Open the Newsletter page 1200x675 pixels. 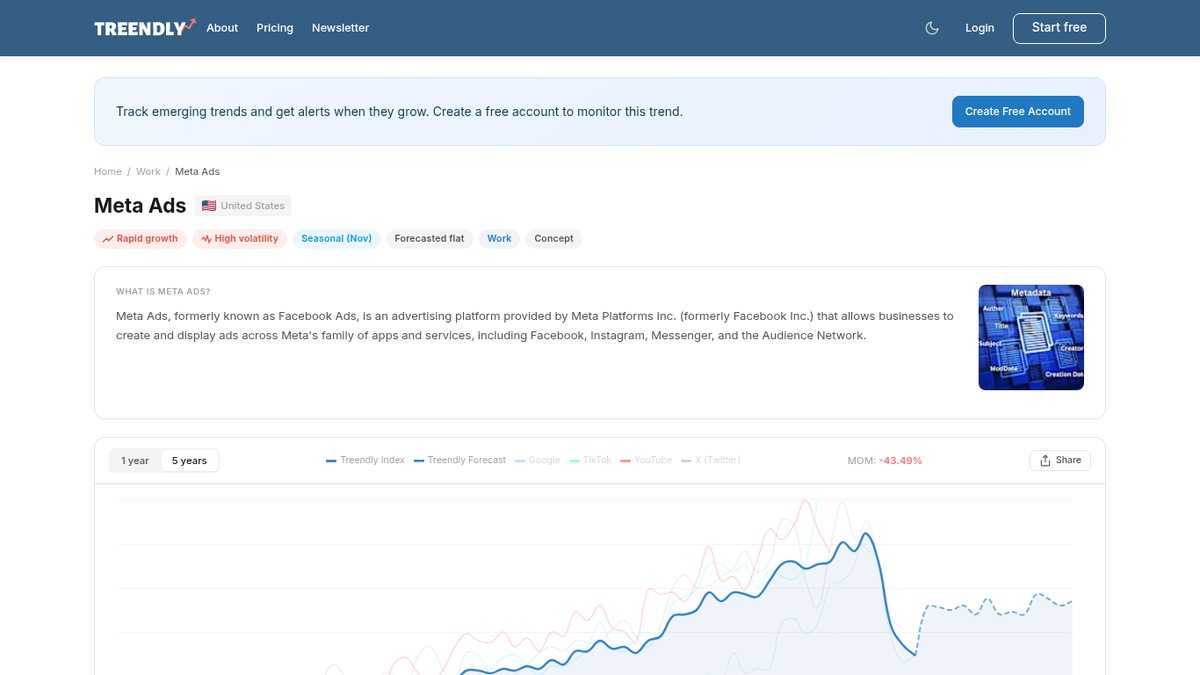[x=340, y=28]
